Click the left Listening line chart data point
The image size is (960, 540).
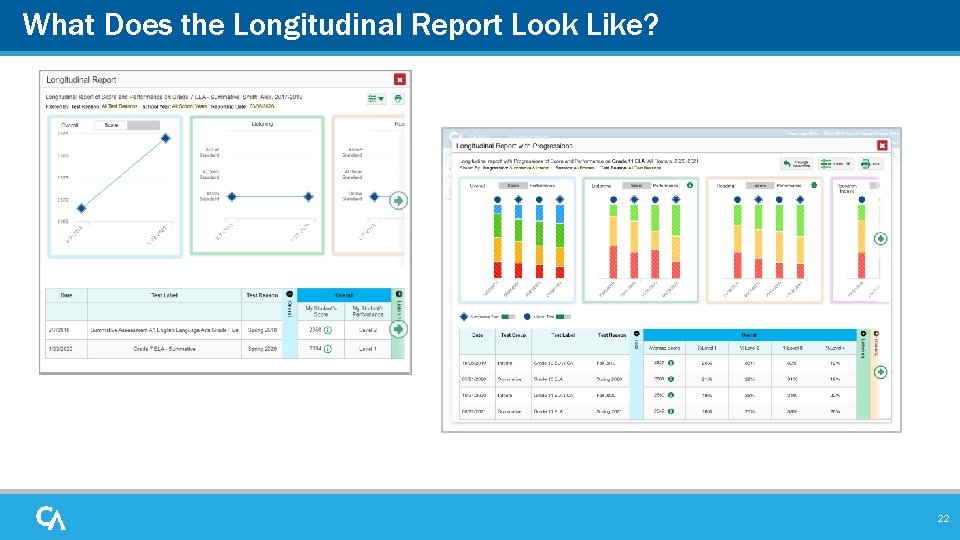point(231,197)
